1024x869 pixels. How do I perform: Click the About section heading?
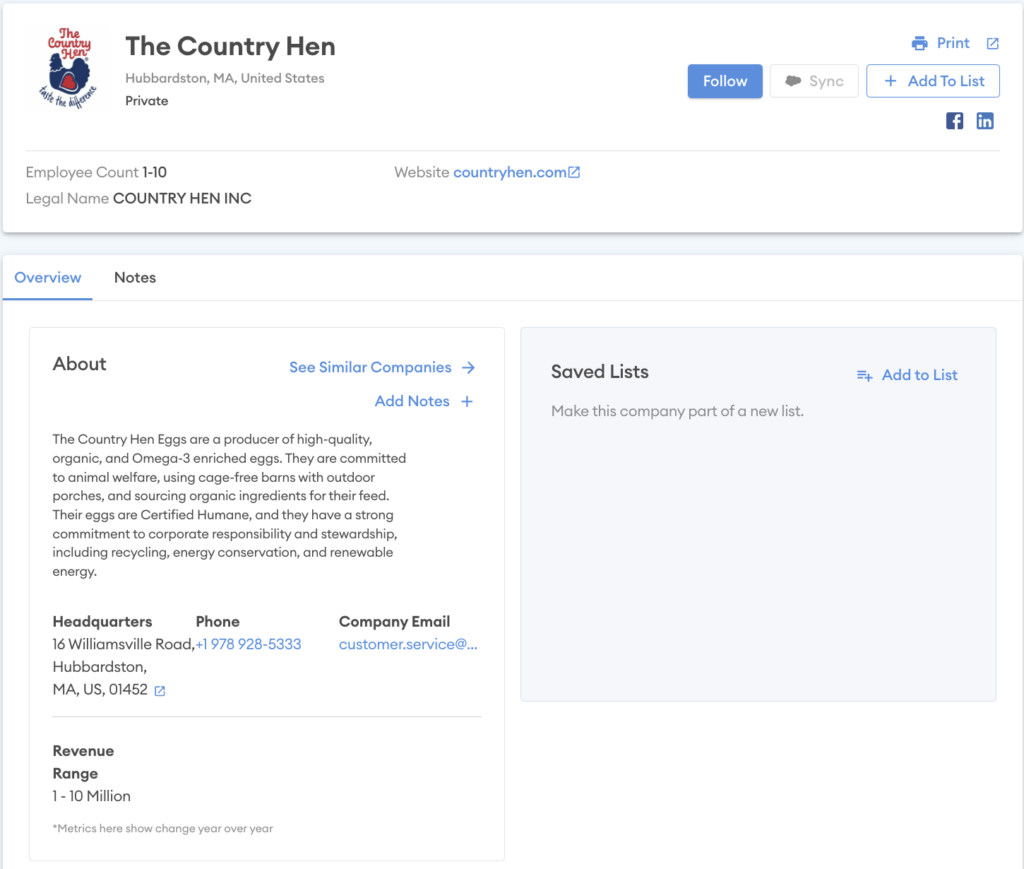[79, 364]
